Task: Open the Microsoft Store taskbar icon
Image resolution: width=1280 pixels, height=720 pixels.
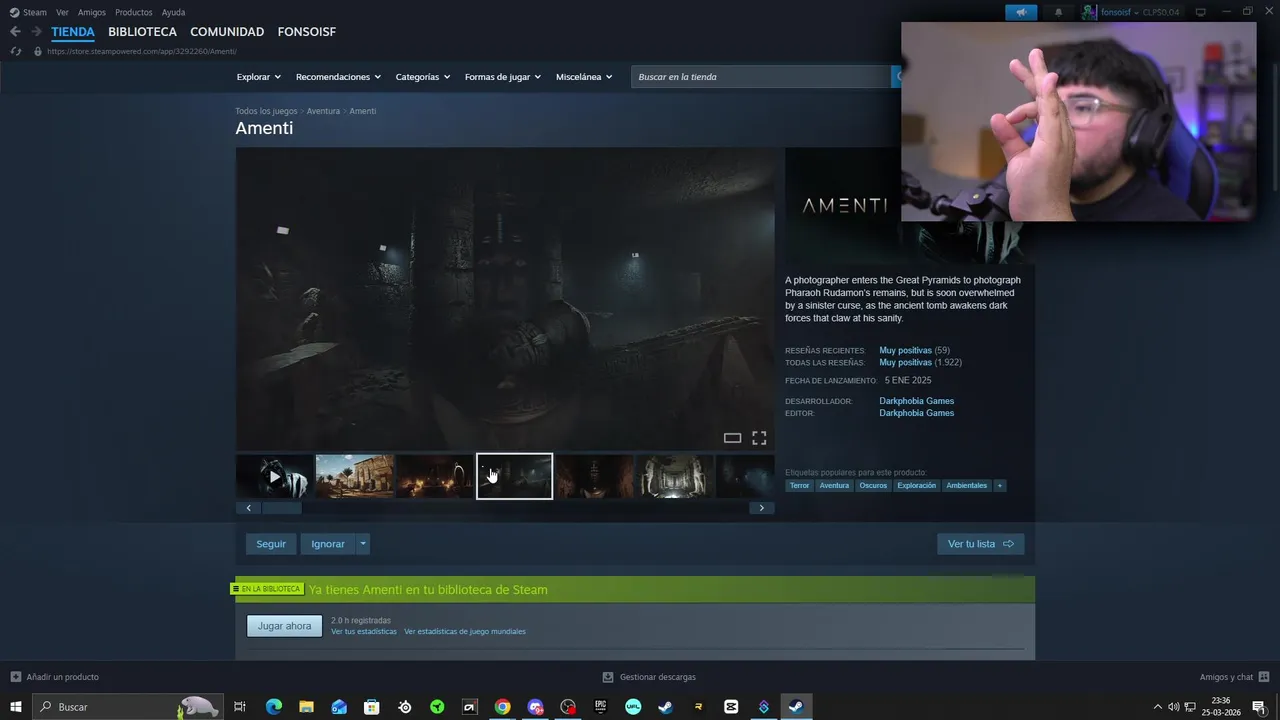Action: 372,707
